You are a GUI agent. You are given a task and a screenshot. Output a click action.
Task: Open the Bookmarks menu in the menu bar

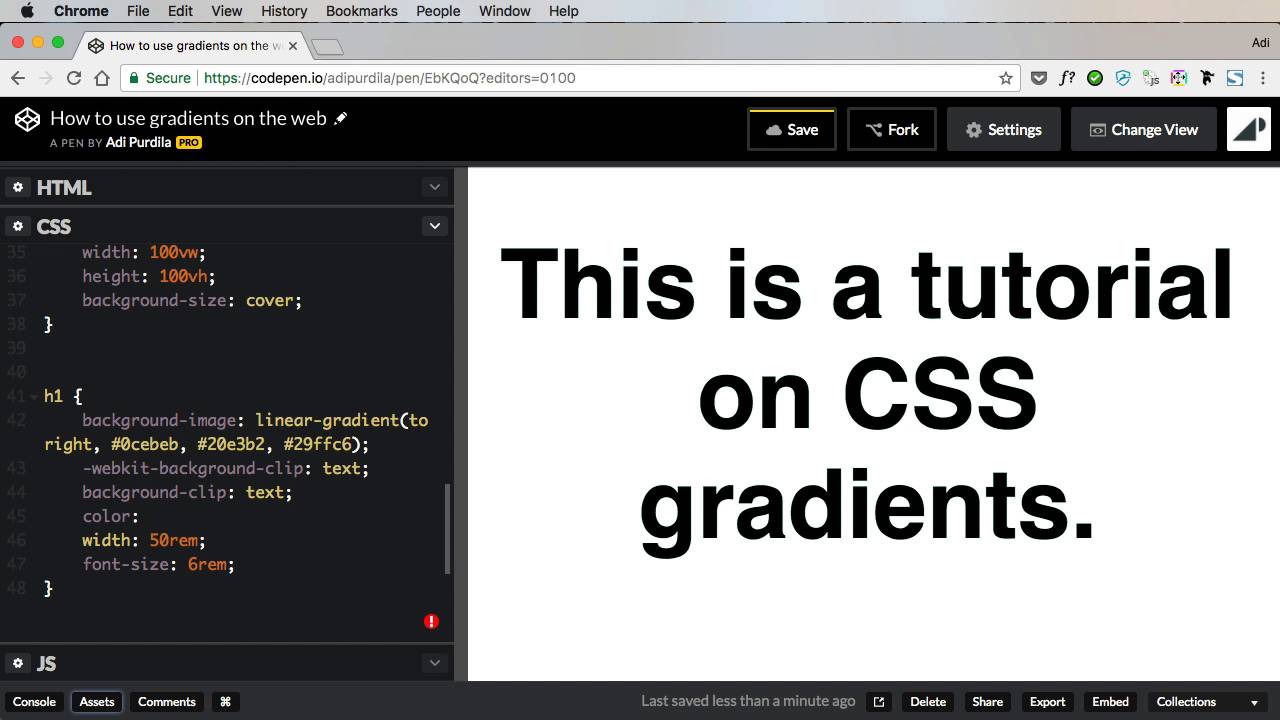[x=361, y=11]
